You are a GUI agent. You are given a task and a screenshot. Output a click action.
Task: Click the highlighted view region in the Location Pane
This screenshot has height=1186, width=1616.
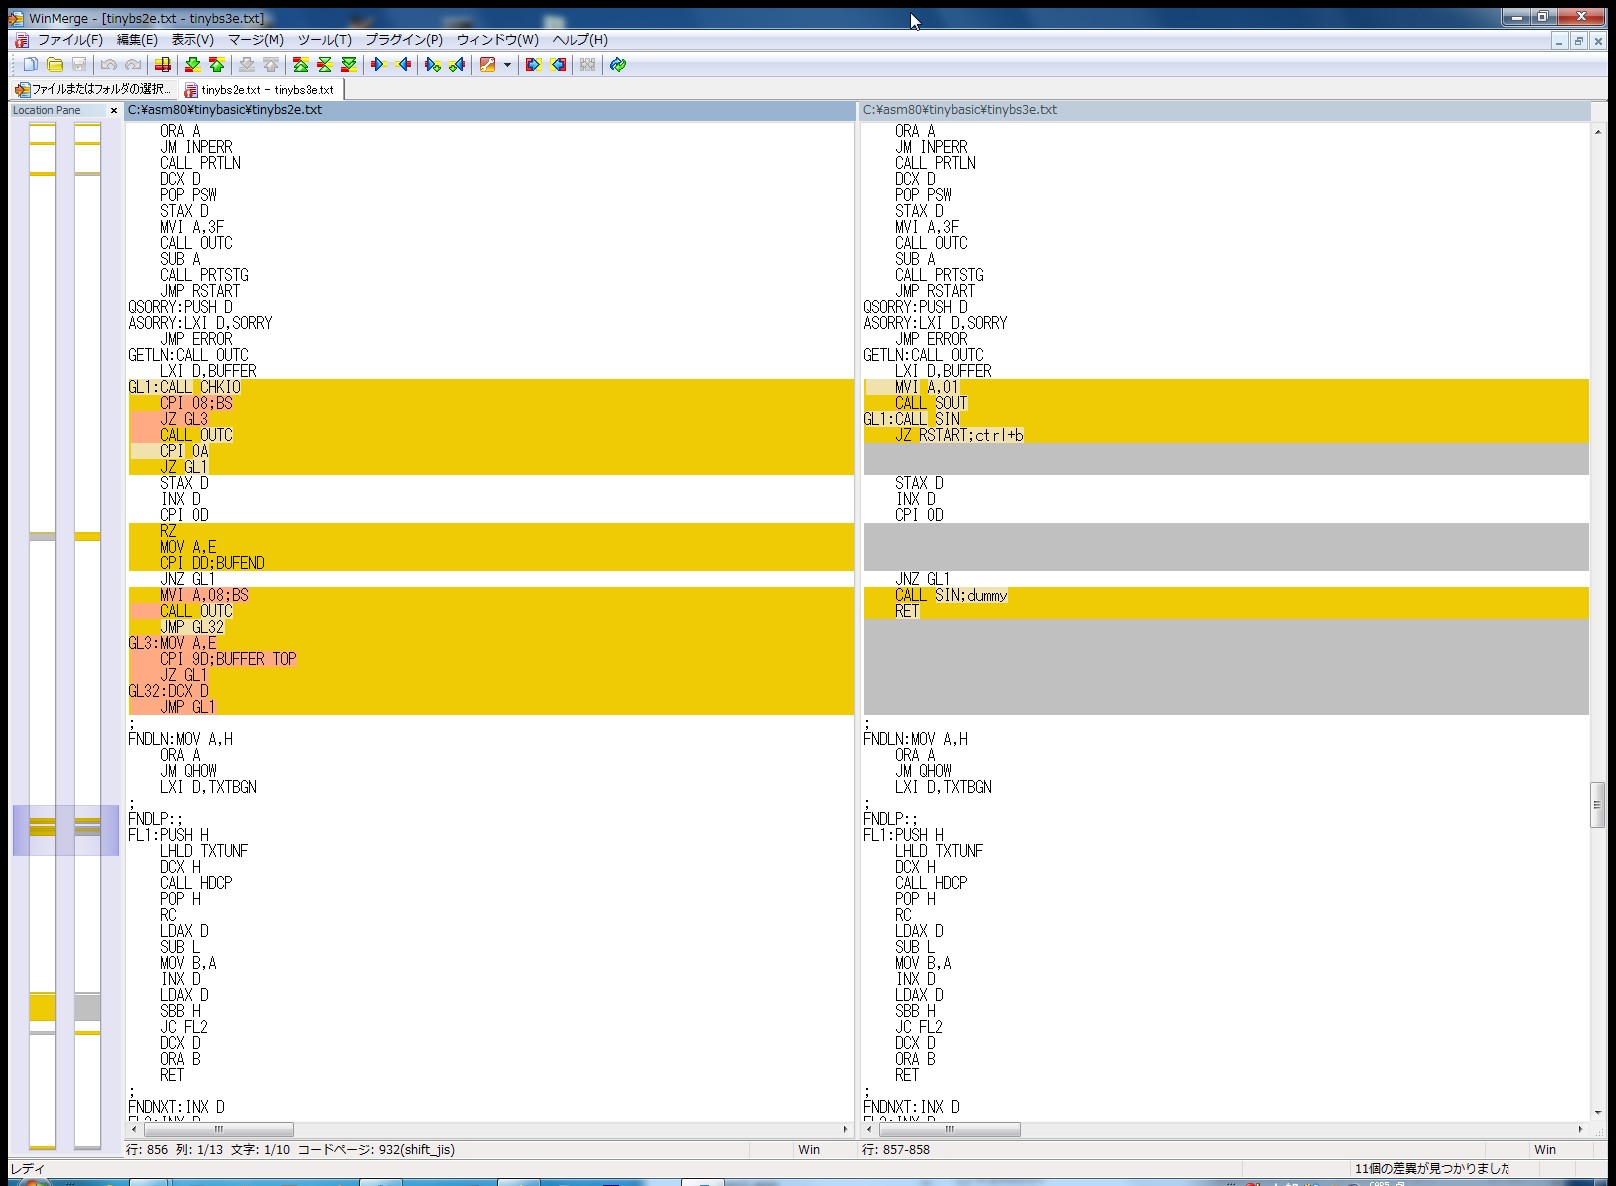point(66,831)
